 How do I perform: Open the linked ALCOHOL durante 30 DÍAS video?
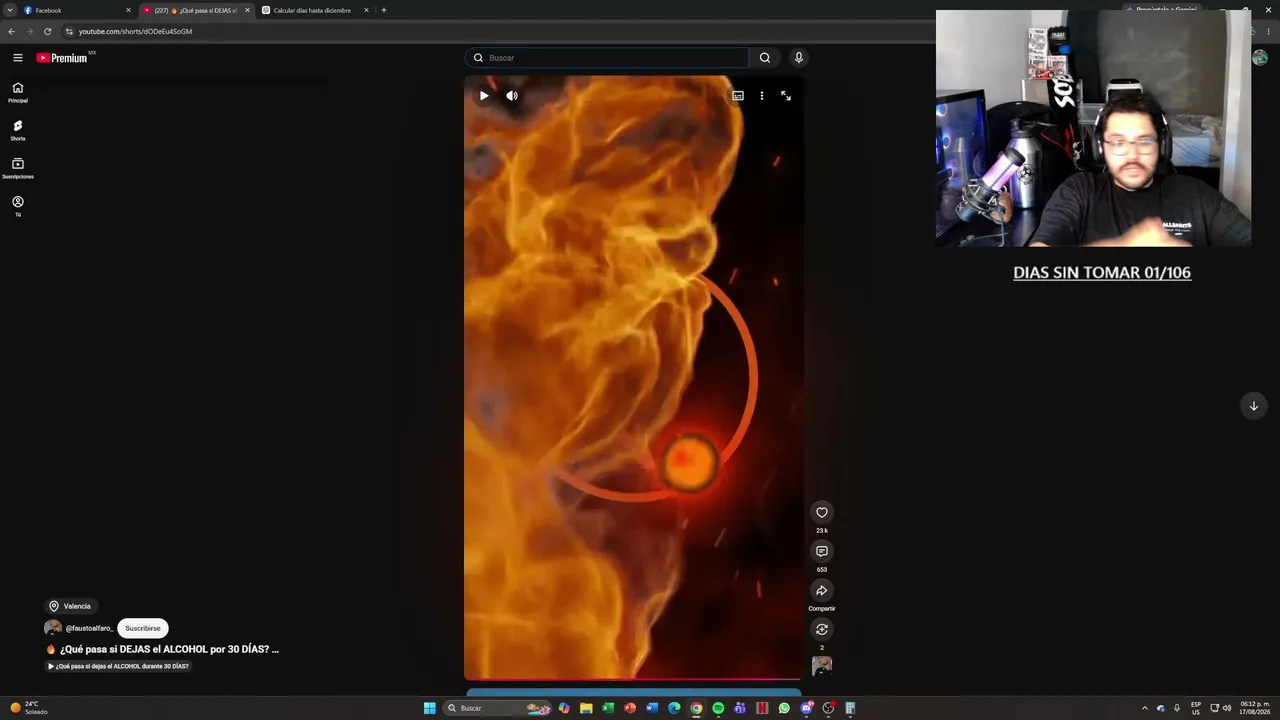[118, 666]
